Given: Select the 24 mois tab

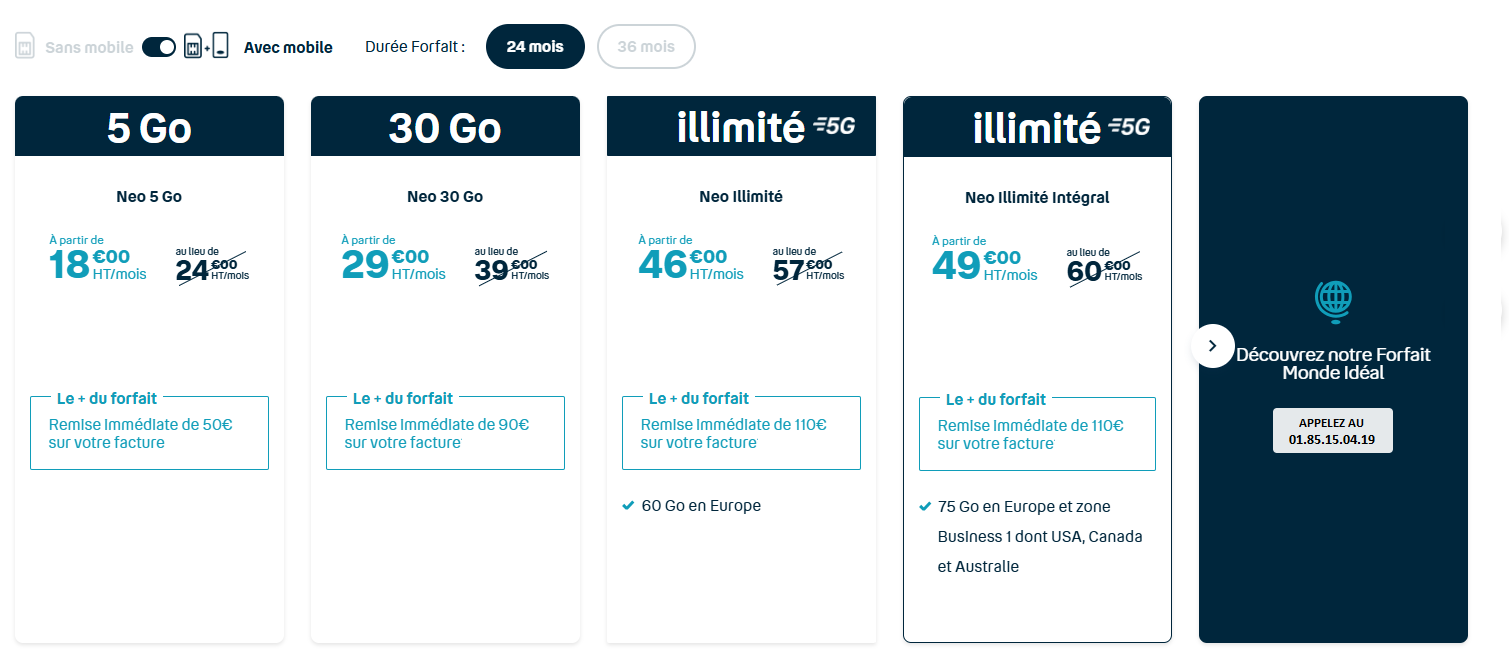Looking at the screenshot, I should point(535,46).
